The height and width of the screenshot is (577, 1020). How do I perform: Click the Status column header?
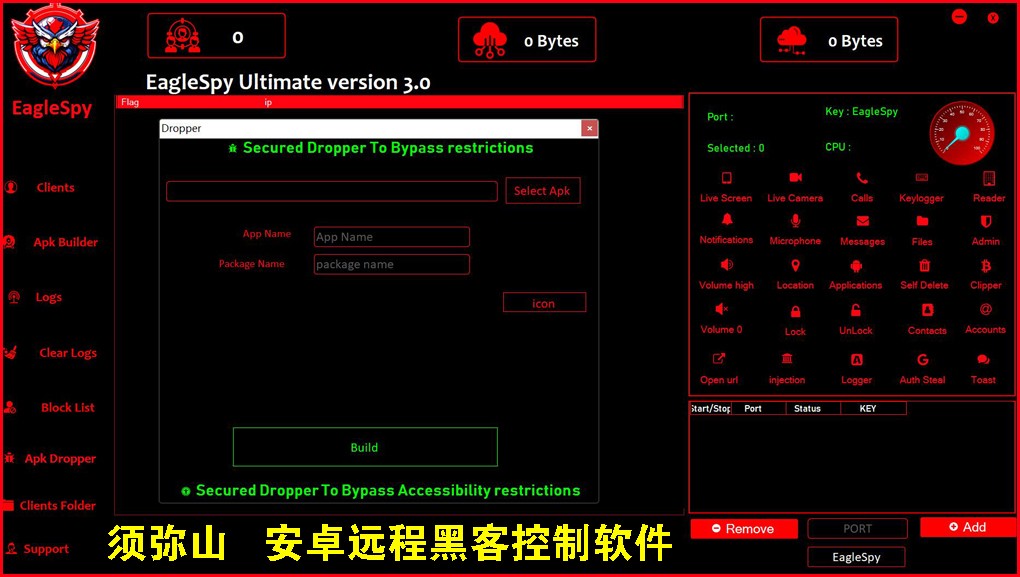(813, 409)
